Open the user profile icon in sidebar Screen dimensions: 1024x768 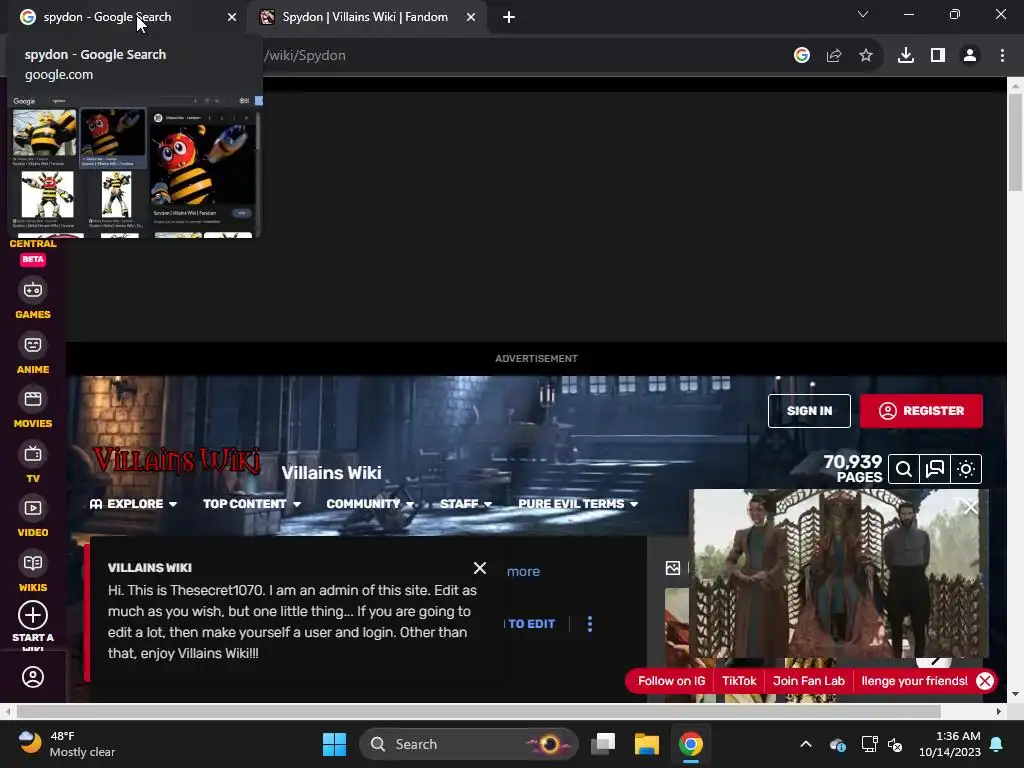(x=33, y=677)
